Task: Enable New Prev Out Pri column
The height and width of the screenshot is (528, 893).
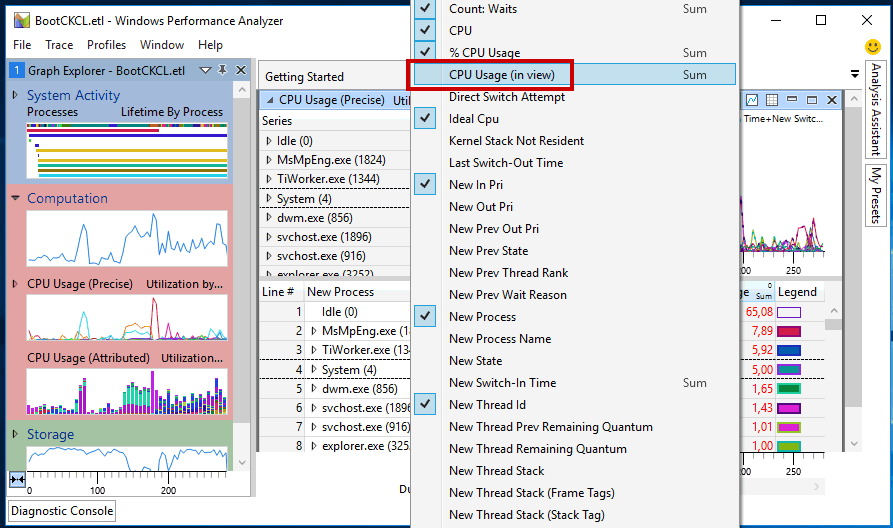Action: pos(493,229)
